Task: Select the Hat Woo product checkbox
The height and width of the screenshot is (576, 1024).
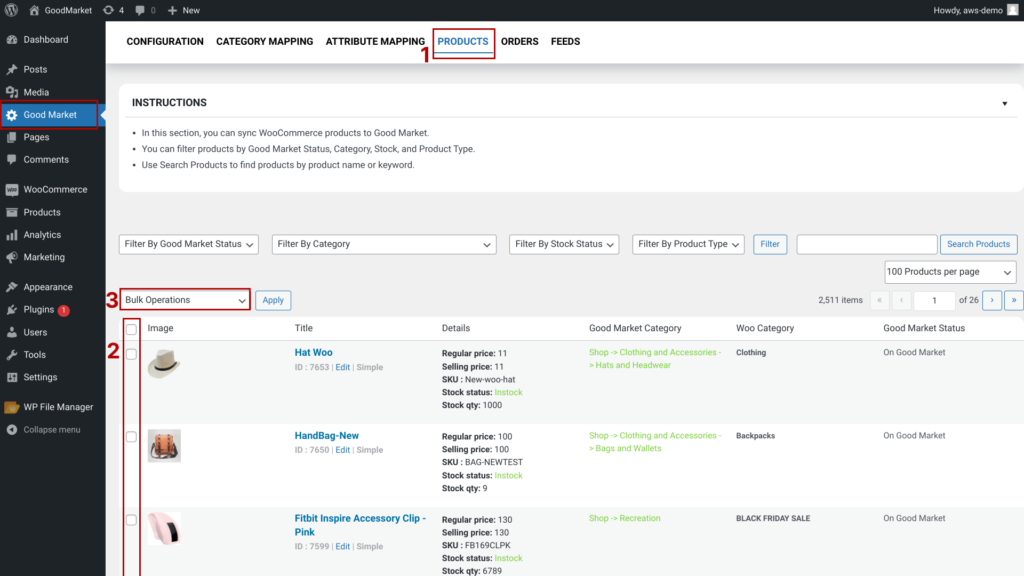Action: [131, 354]
